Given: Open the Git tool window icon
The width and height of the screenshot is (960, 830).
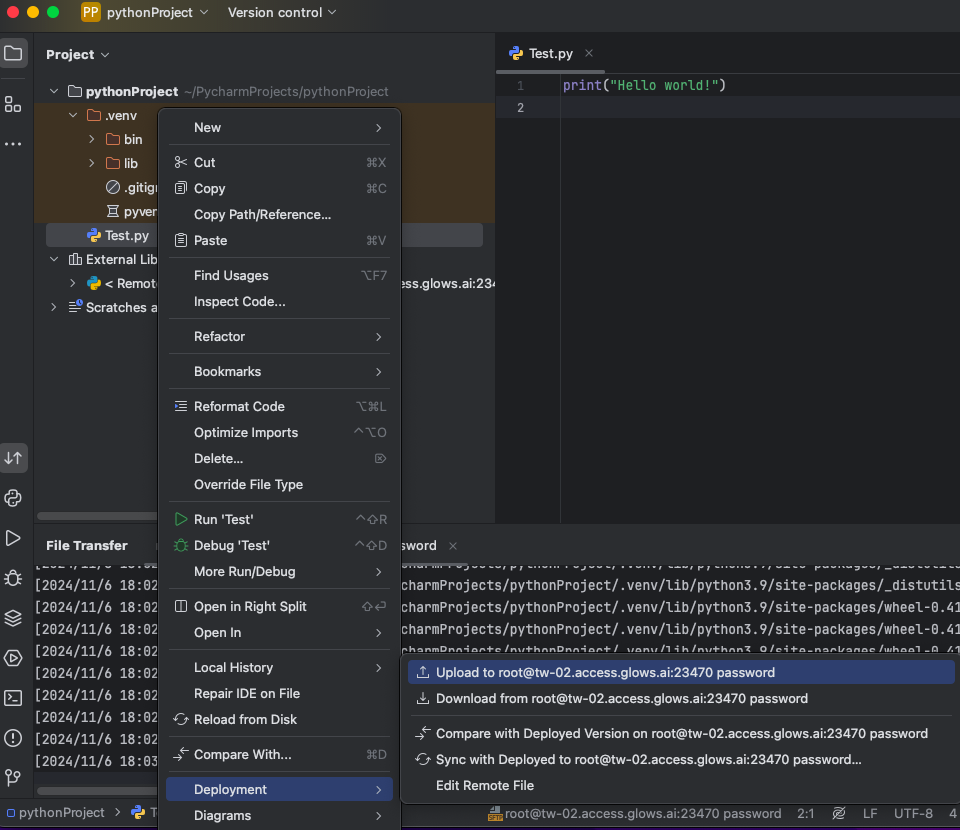Looking at the screenshot, I should (13, 777).
